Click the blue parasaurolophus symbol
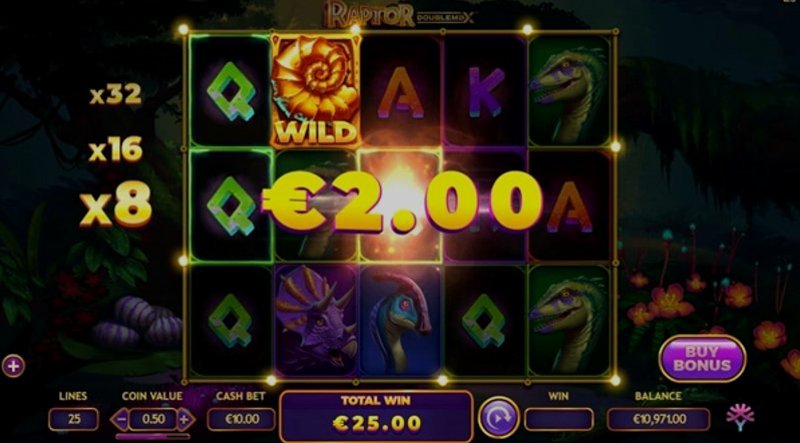The image size is (800, 443). pos(401,321)
